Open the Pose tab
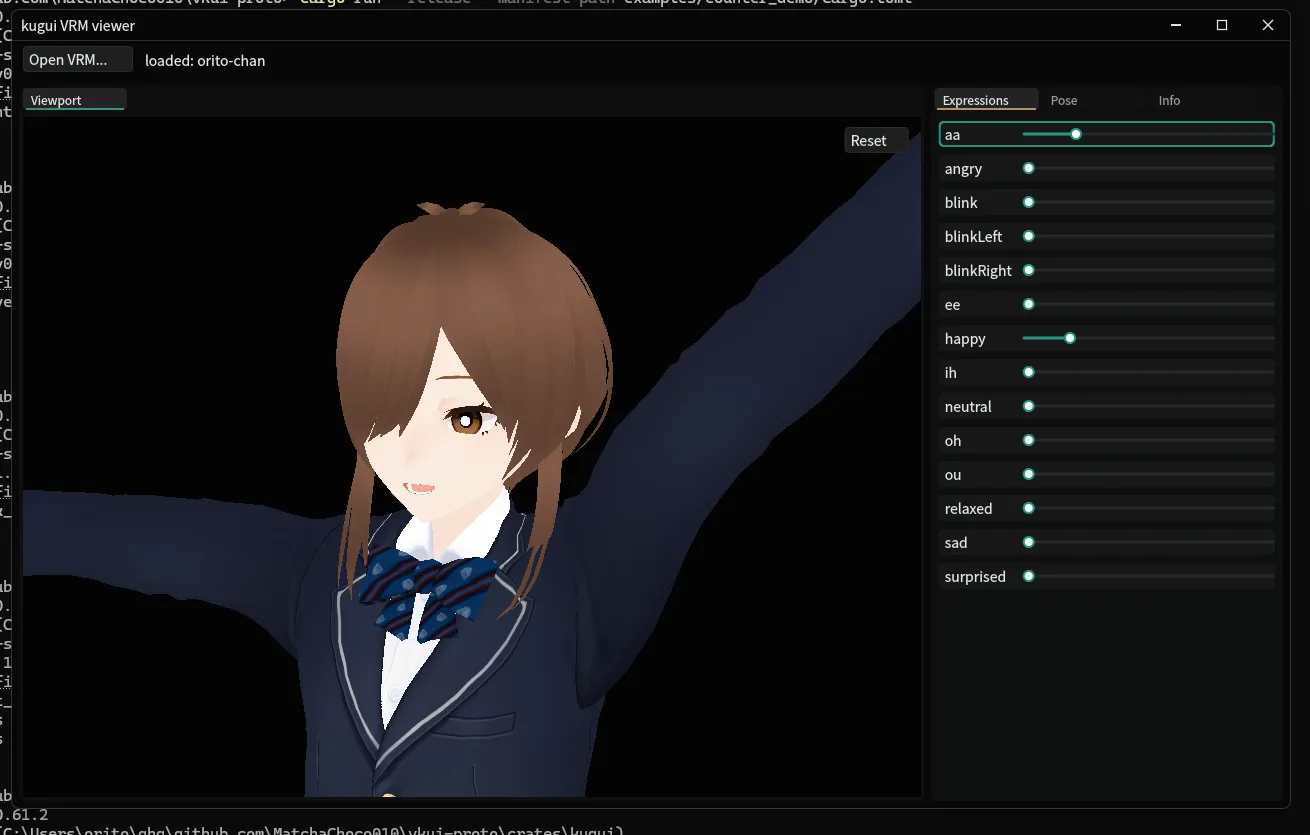 tap(1064, 100)
